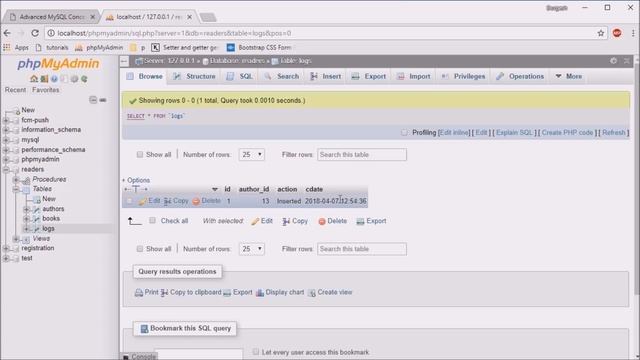
Task: Open the Favorites tab in navigation
Action: [x=46, y=90]
